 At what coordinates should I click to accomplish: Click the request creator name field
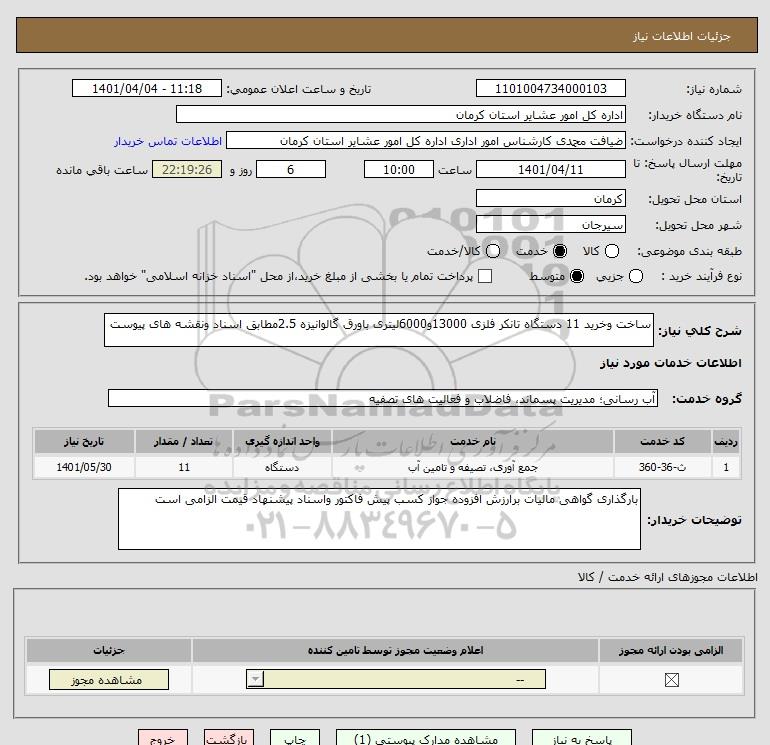(x=426, y=141)
